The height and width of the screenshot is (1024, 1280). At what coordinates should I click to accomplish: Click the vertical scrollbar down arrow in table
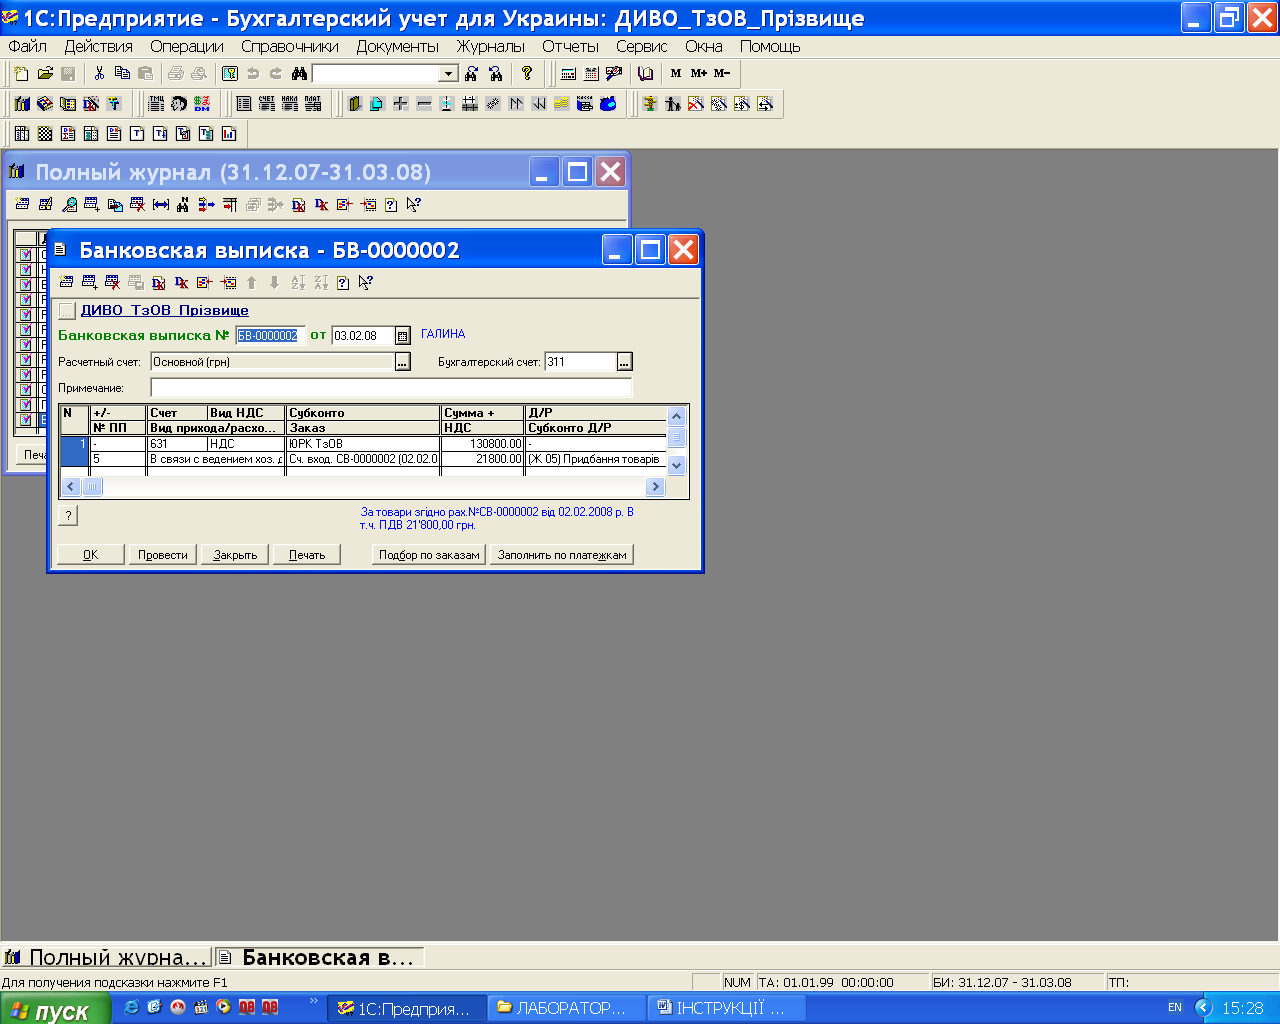[x=677, y=465]
